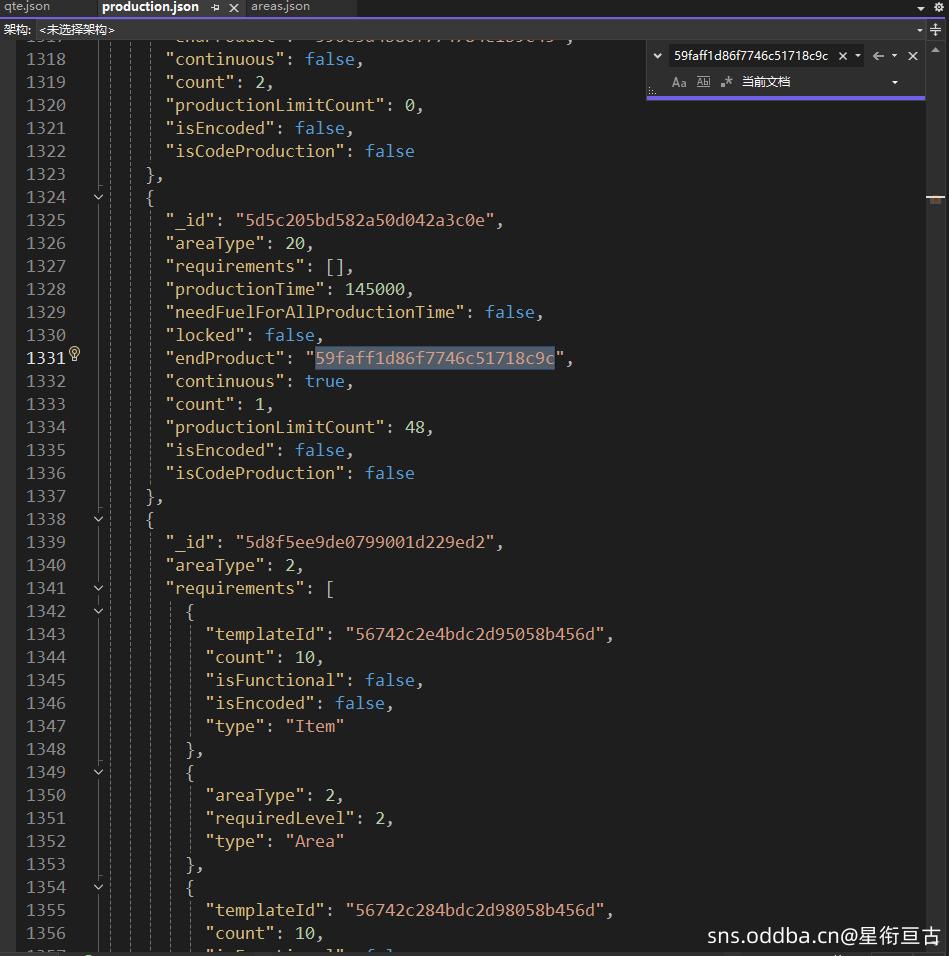The width and height of the screenshot is (949, 956).
Task: Click in the find box search text field
Action: [750, 56]
